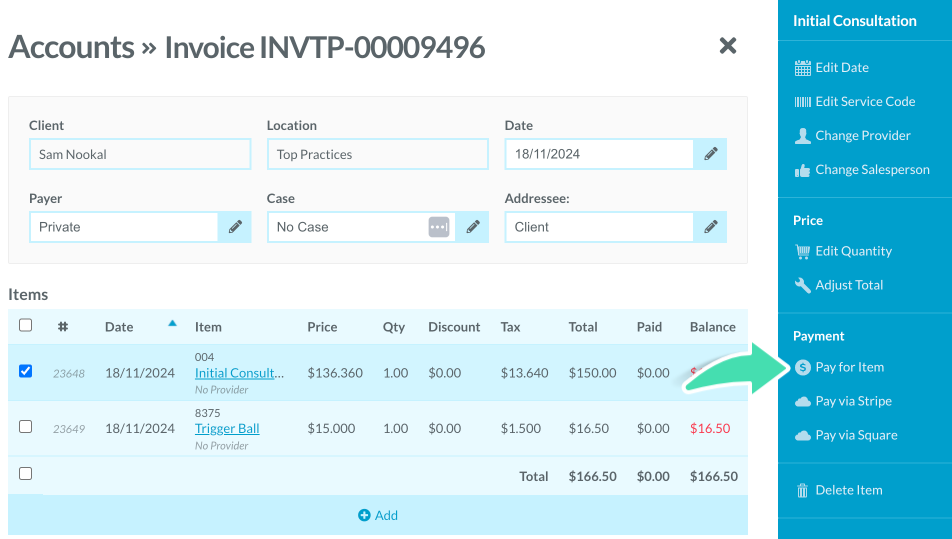Close the invoice with the X icon

tap(727, 46)
